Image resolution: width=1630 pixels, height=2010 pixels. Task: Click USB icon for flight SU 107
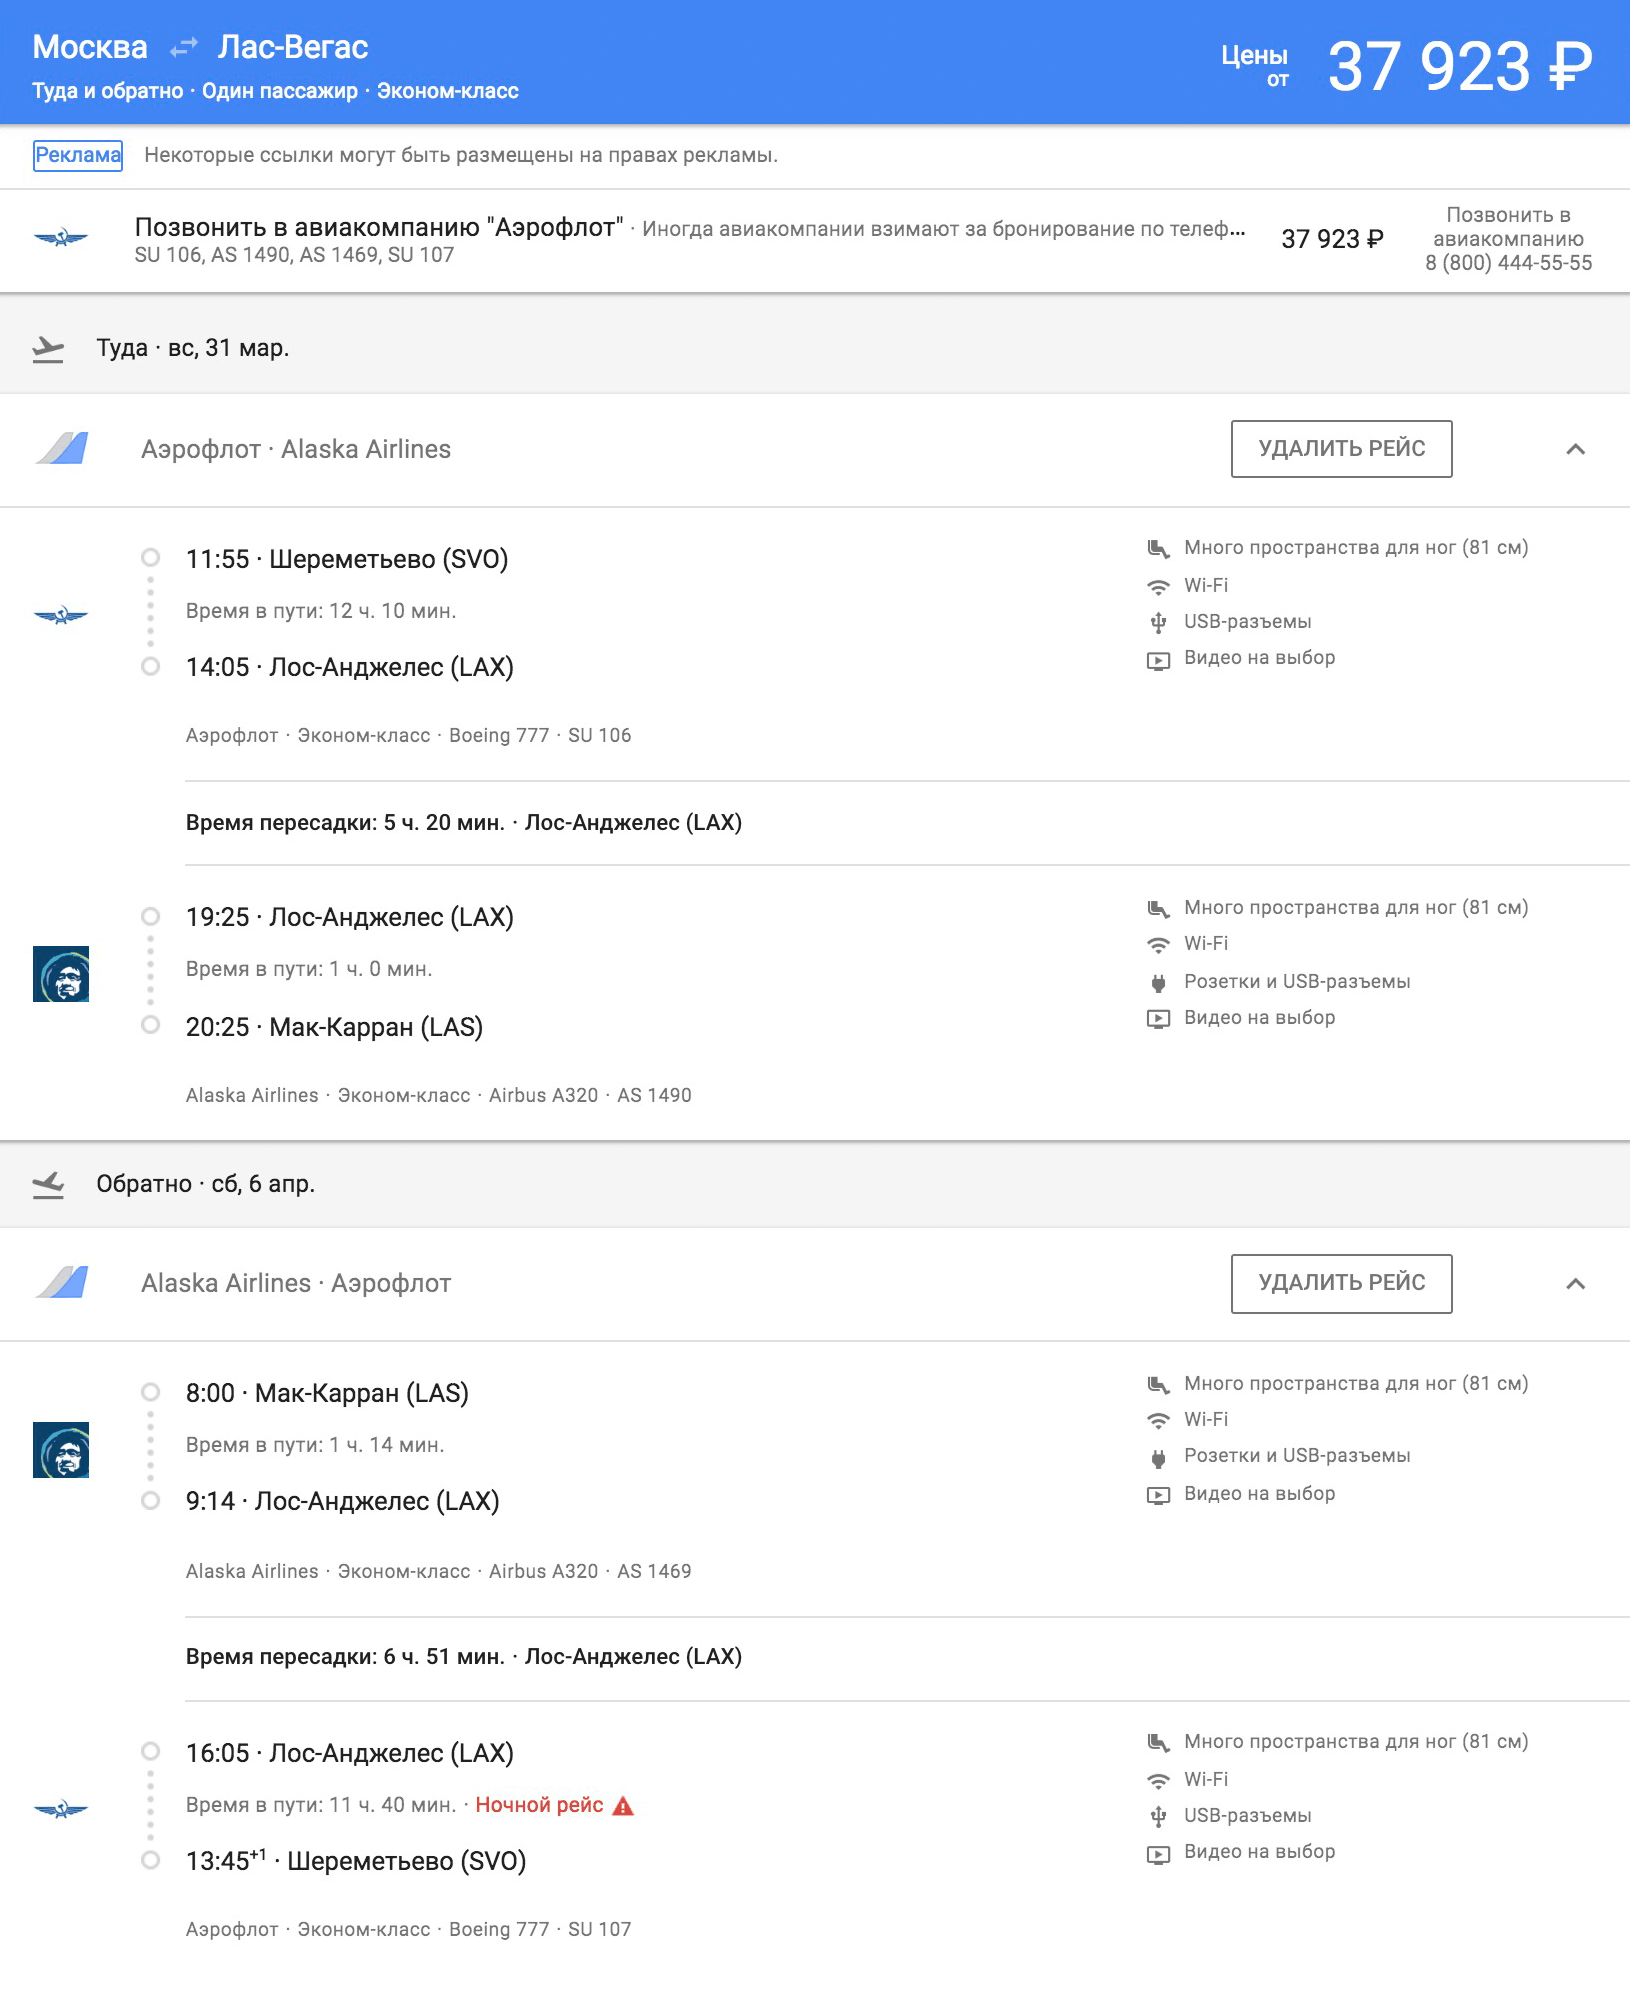coord(1158,1816)
